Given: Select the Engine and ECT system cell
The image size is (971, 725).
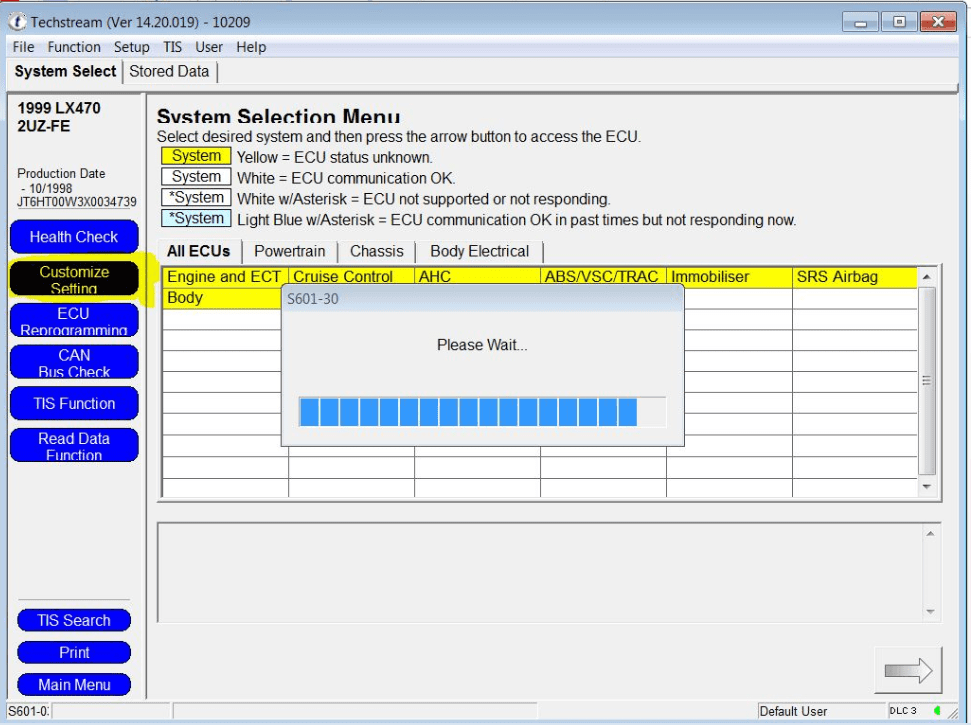Looking at the screenshot, I should [x=225, y=277].
